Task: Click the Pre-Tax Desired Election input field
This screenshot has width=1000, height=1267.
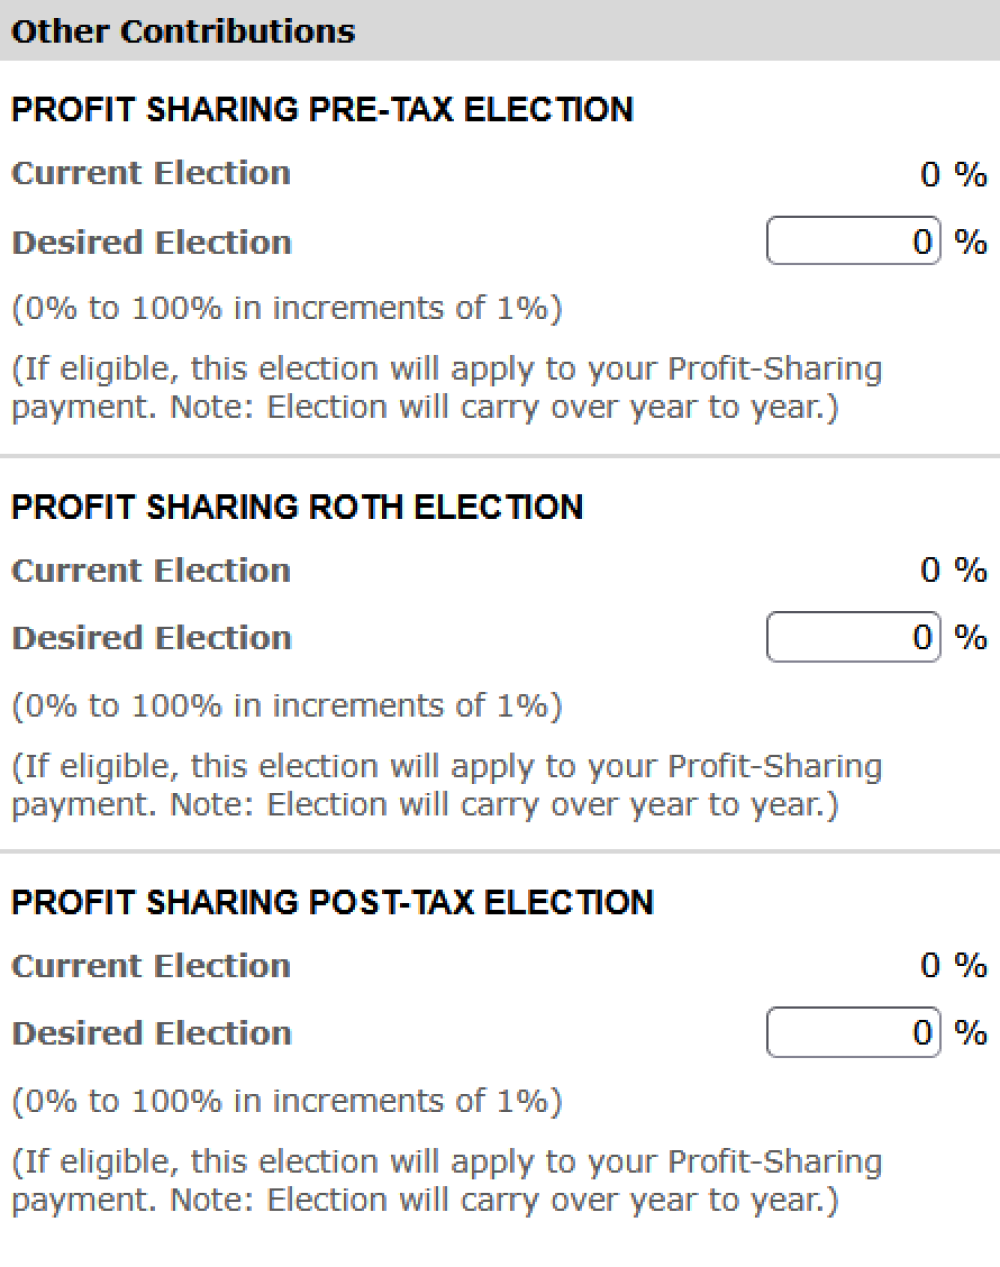Action: click(852, 241)
